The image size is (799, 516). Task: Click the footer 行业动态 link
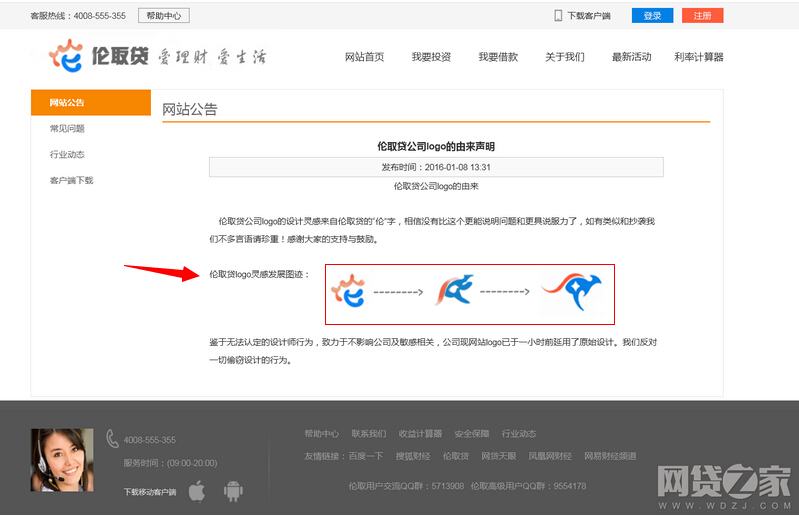[x=519, y=433]
